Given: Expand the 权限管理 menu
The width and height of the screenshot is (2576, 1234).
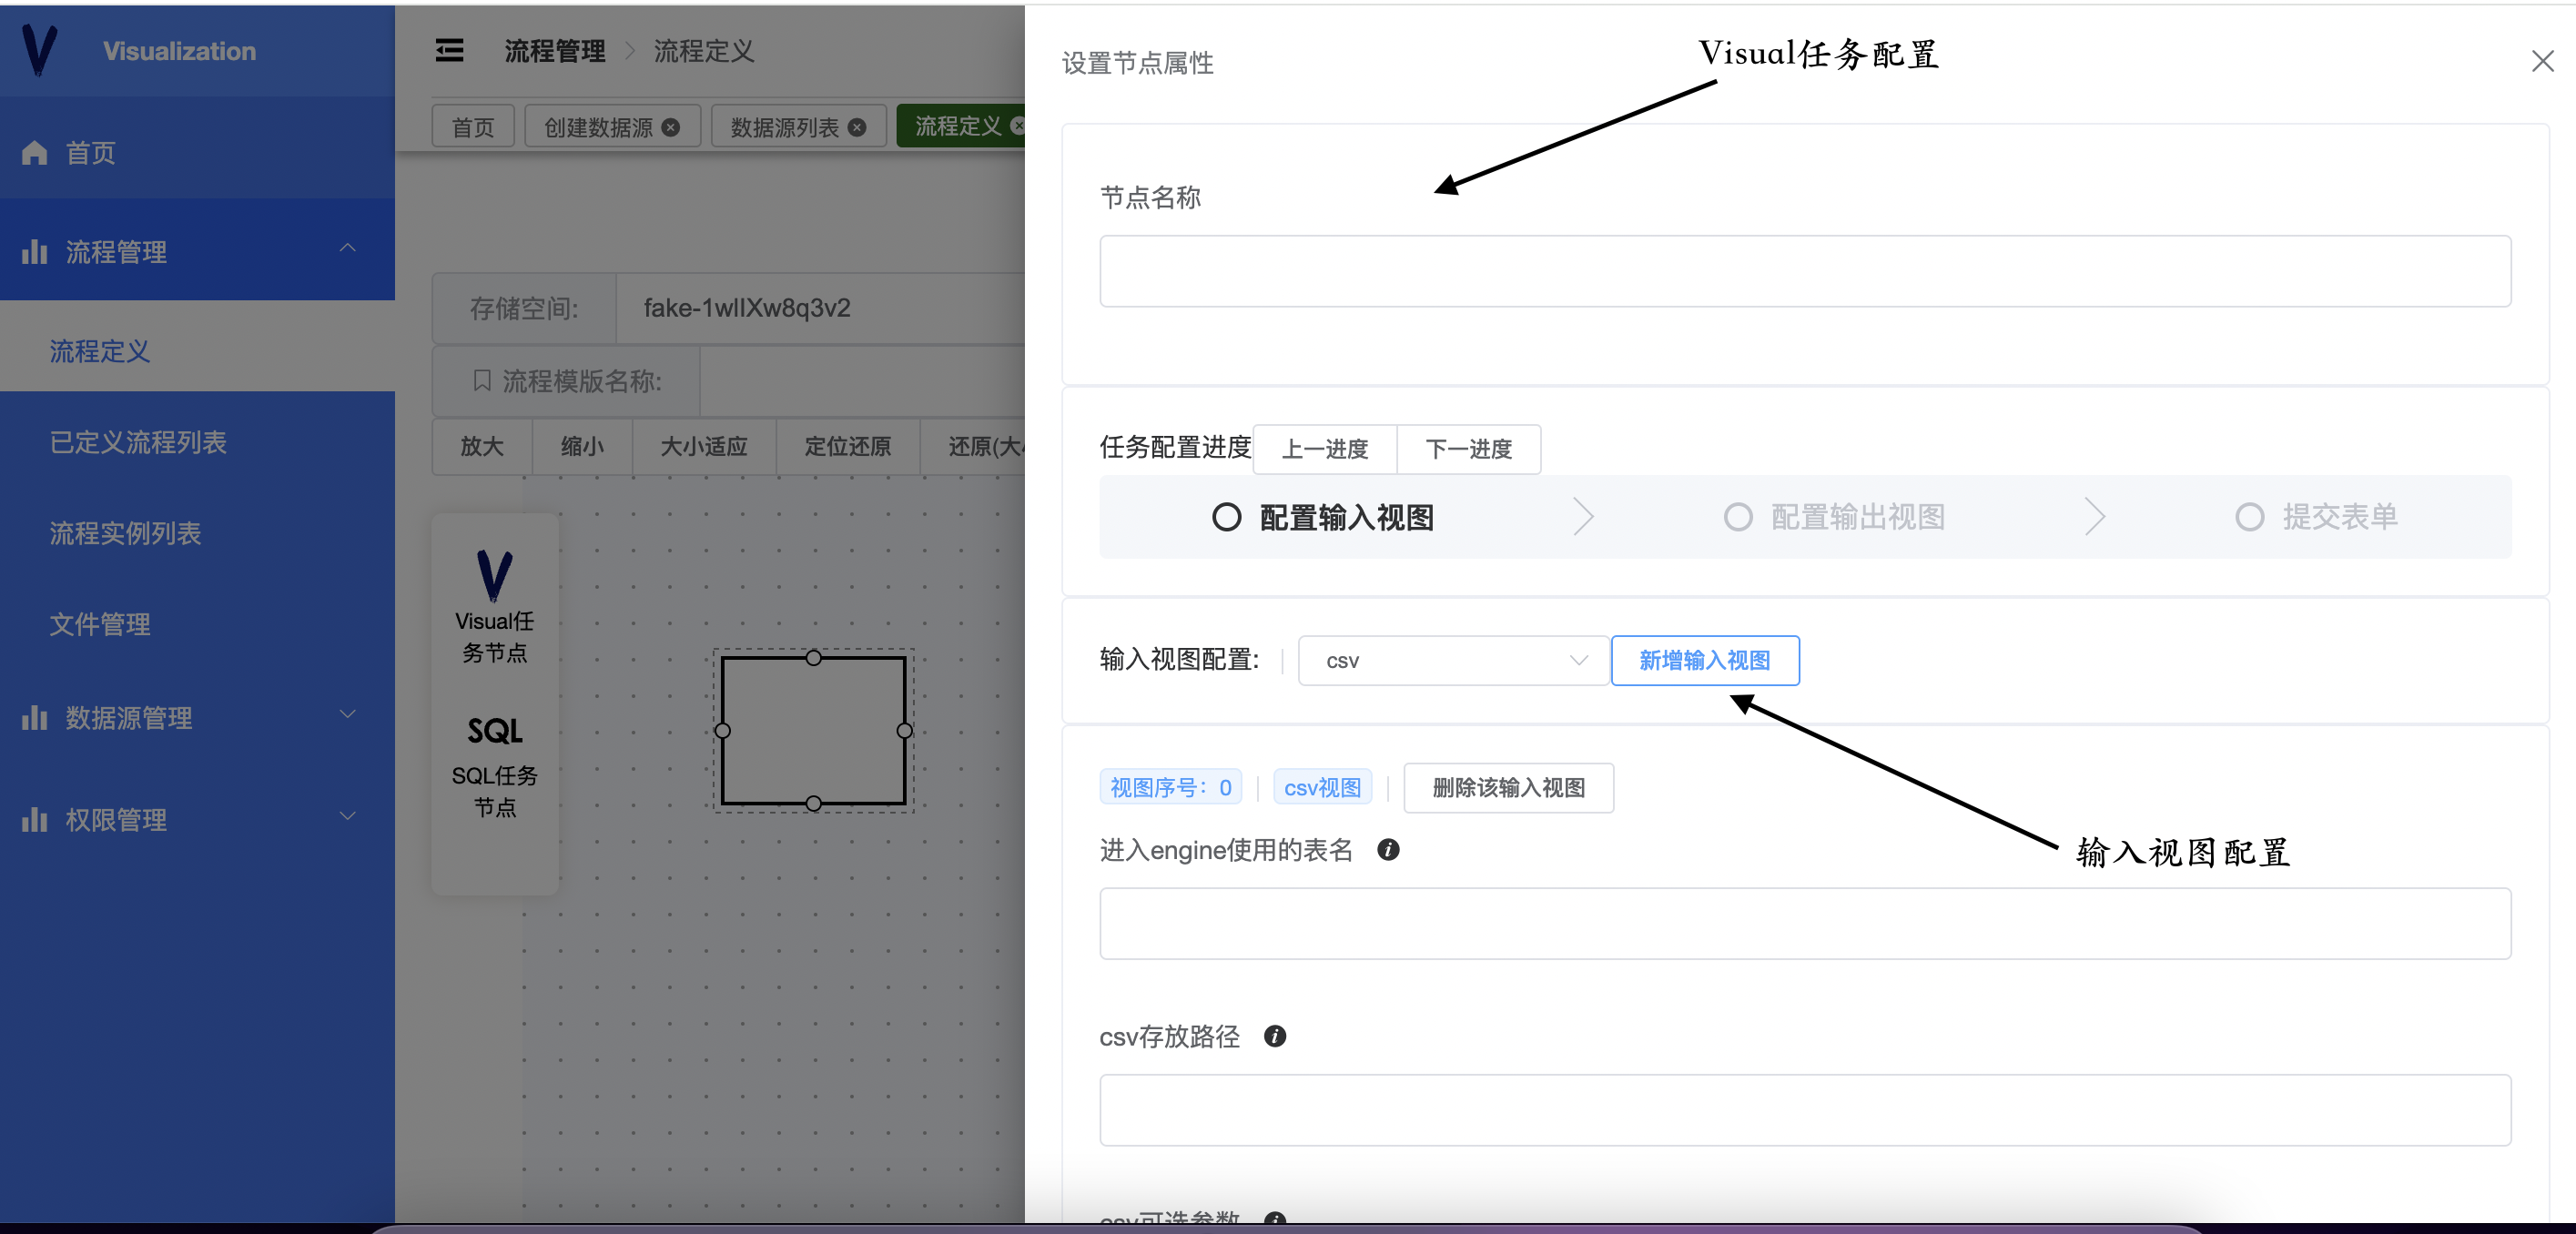Looking at the screenshot, I should click(347, 816).
